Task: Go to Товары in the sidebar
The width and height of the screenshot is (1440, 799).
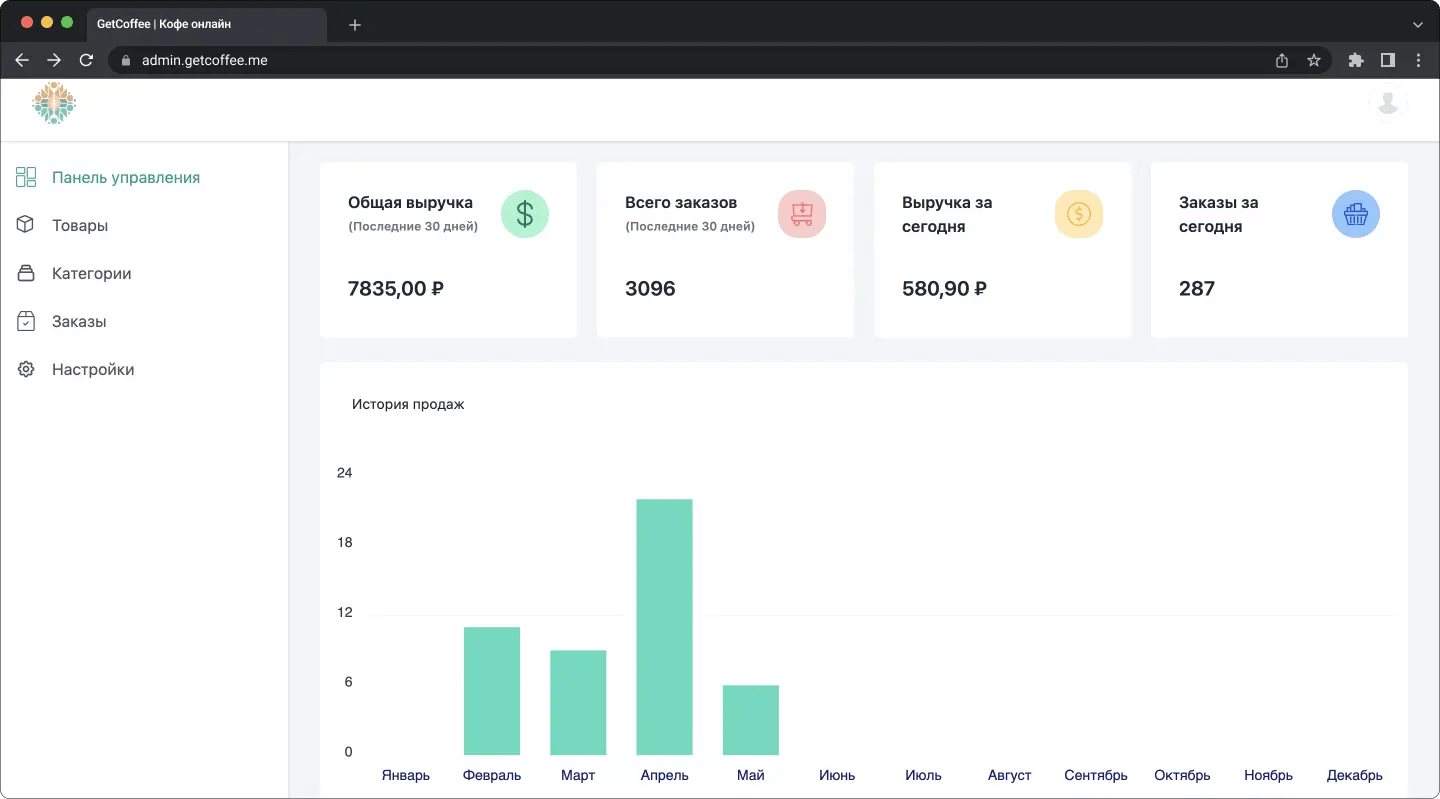Action: pyautogui.click(x=80, y=225)
